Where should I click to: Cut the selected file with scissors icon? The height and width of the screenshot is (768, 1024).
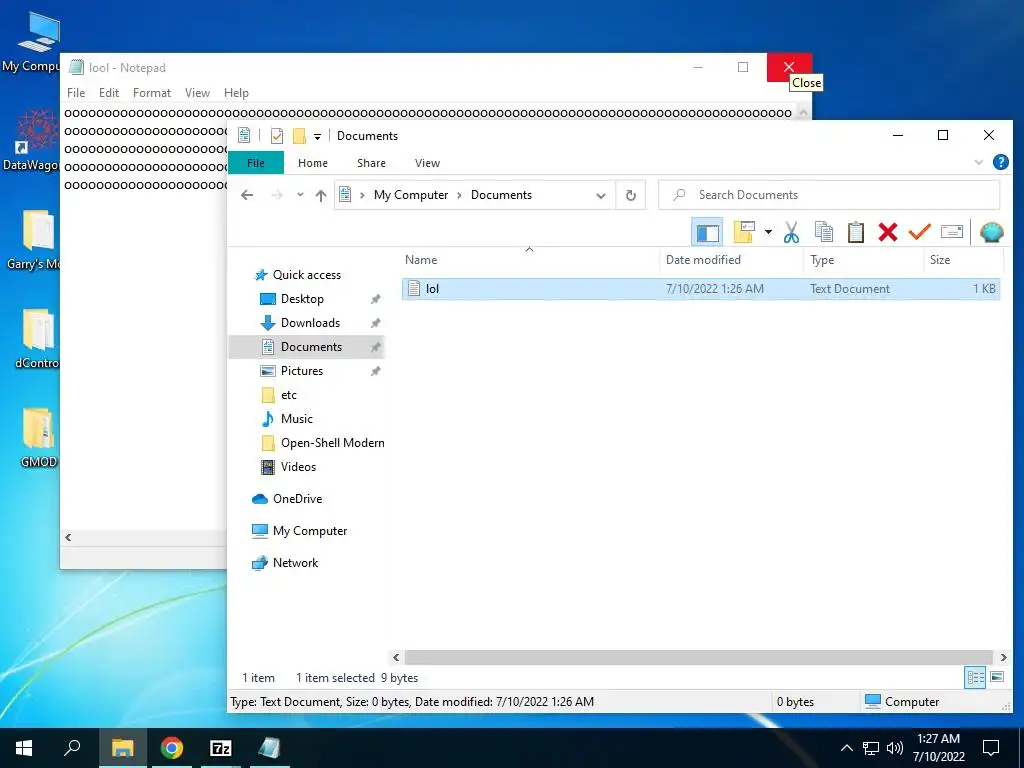(792, 232)
